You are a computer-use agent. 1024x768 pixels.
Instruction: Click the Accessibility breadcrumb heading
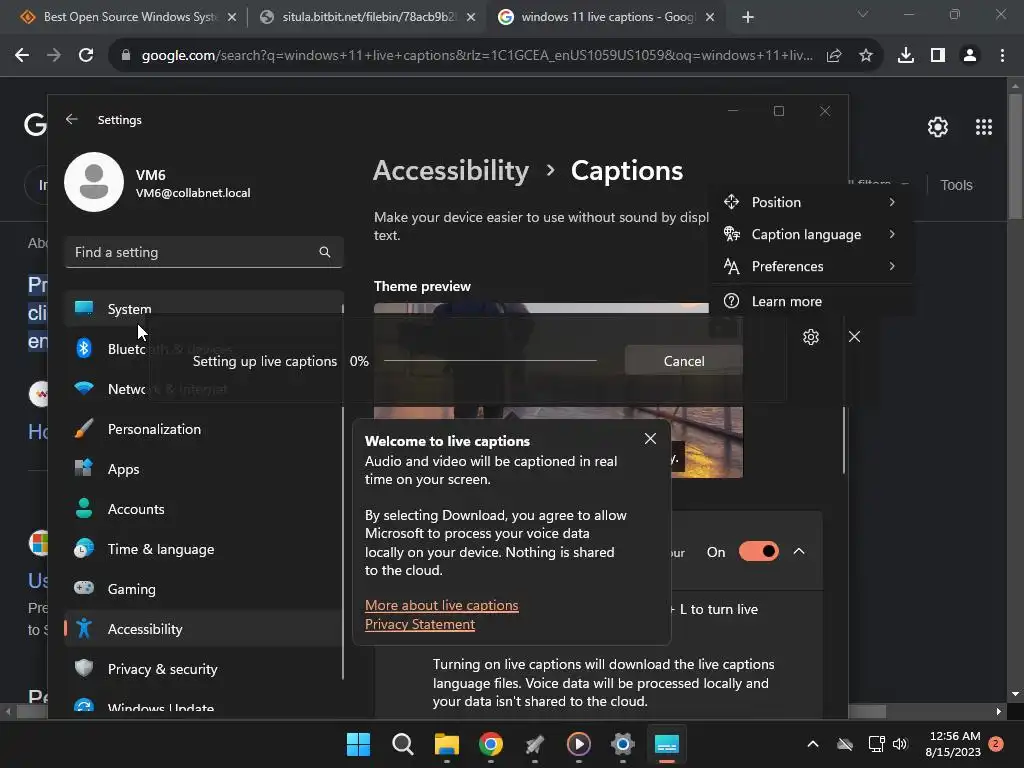451,171
